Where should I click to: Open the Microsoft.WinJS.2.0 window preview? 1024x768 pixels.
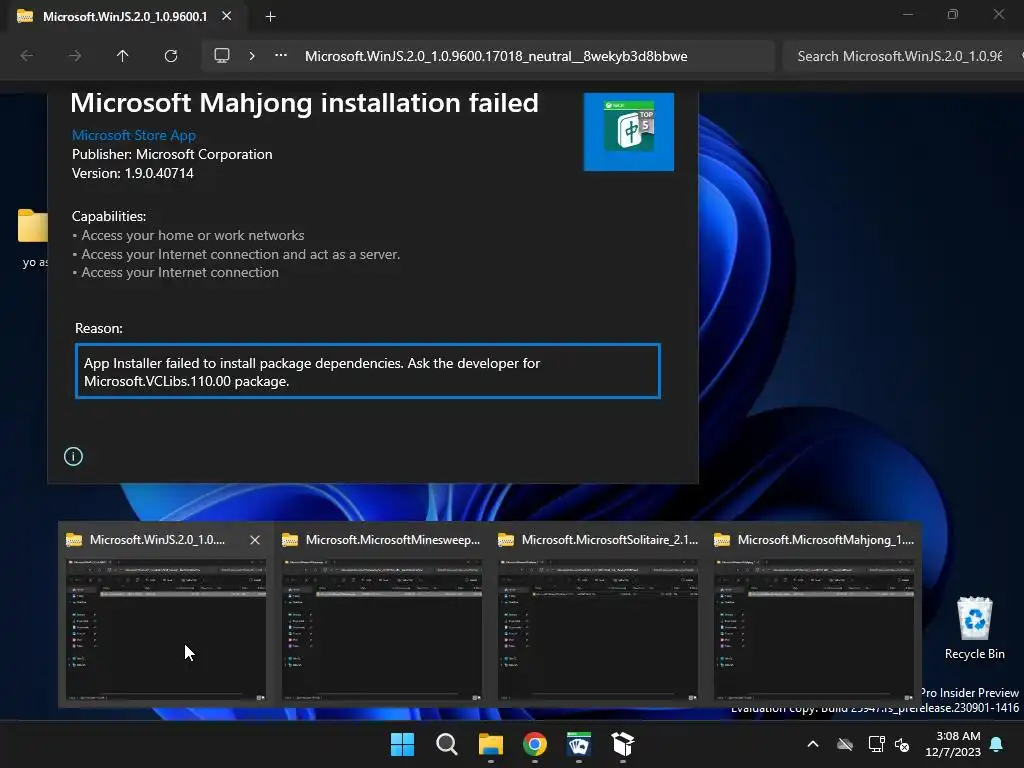(166, 630)
